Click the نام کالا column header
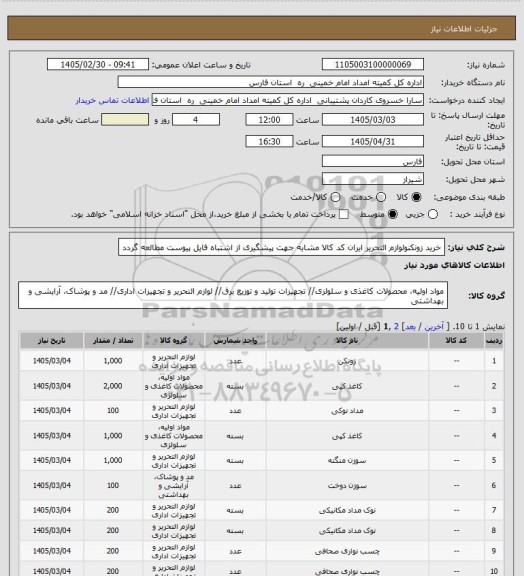Image resolution: width=524 pixels, height=576 pixels. point(347,341)
